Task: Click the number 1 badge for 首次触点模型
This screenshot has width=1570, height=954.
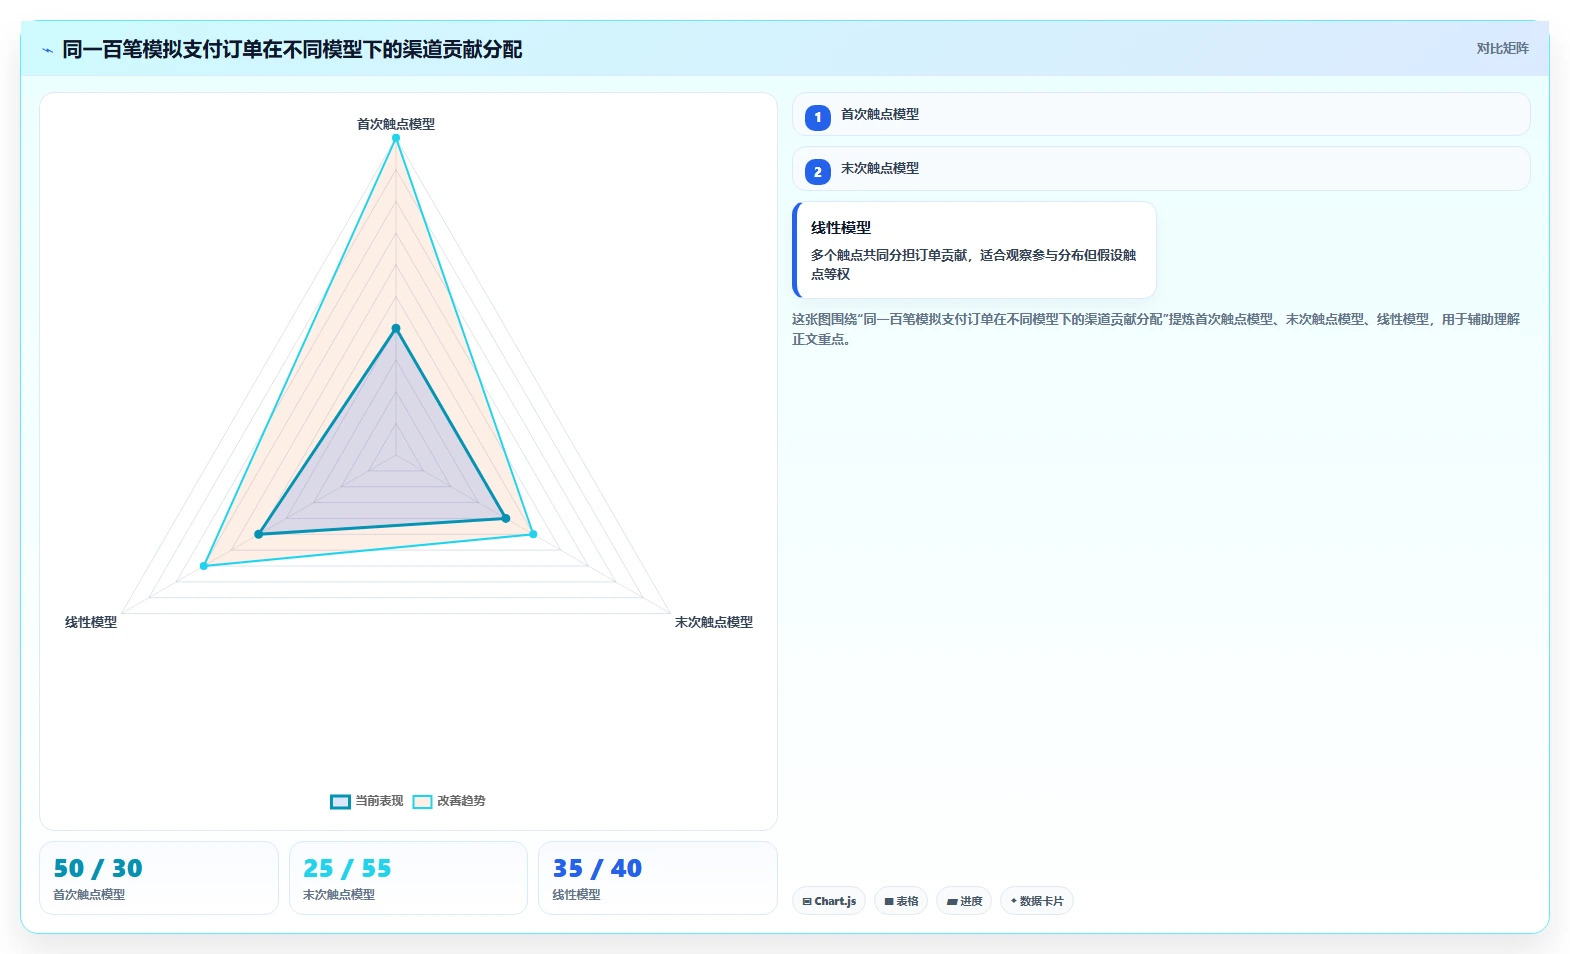Action: [817, 117]
